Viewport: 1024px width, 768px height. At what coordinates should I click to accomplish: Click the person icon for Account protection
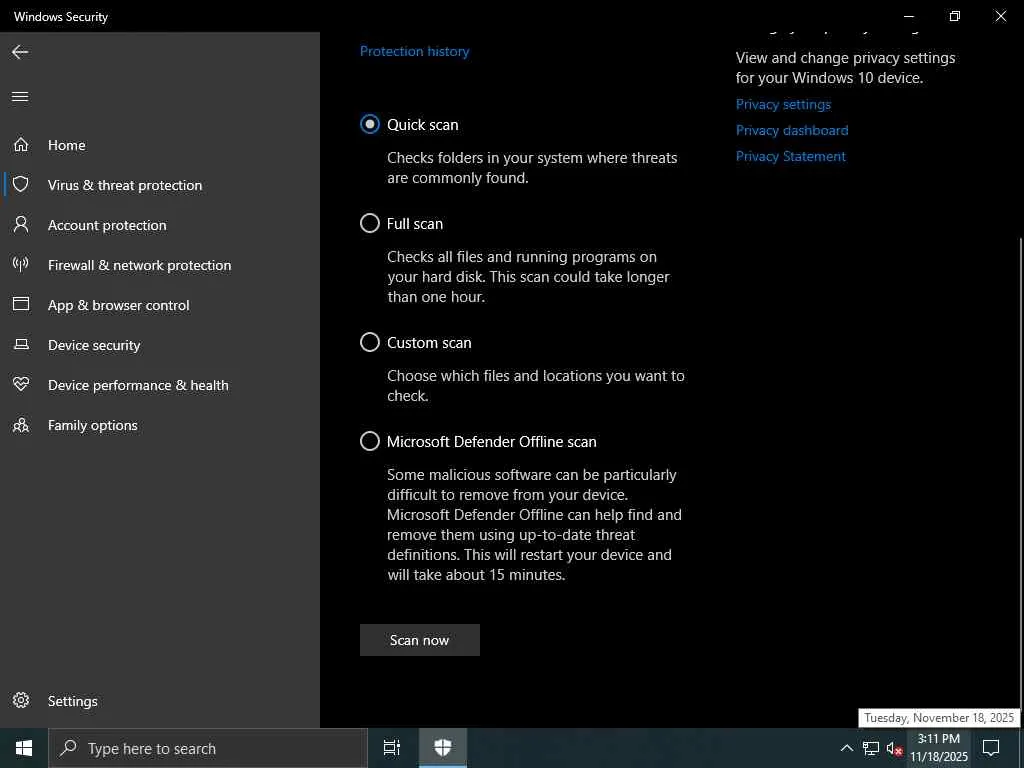21,224
